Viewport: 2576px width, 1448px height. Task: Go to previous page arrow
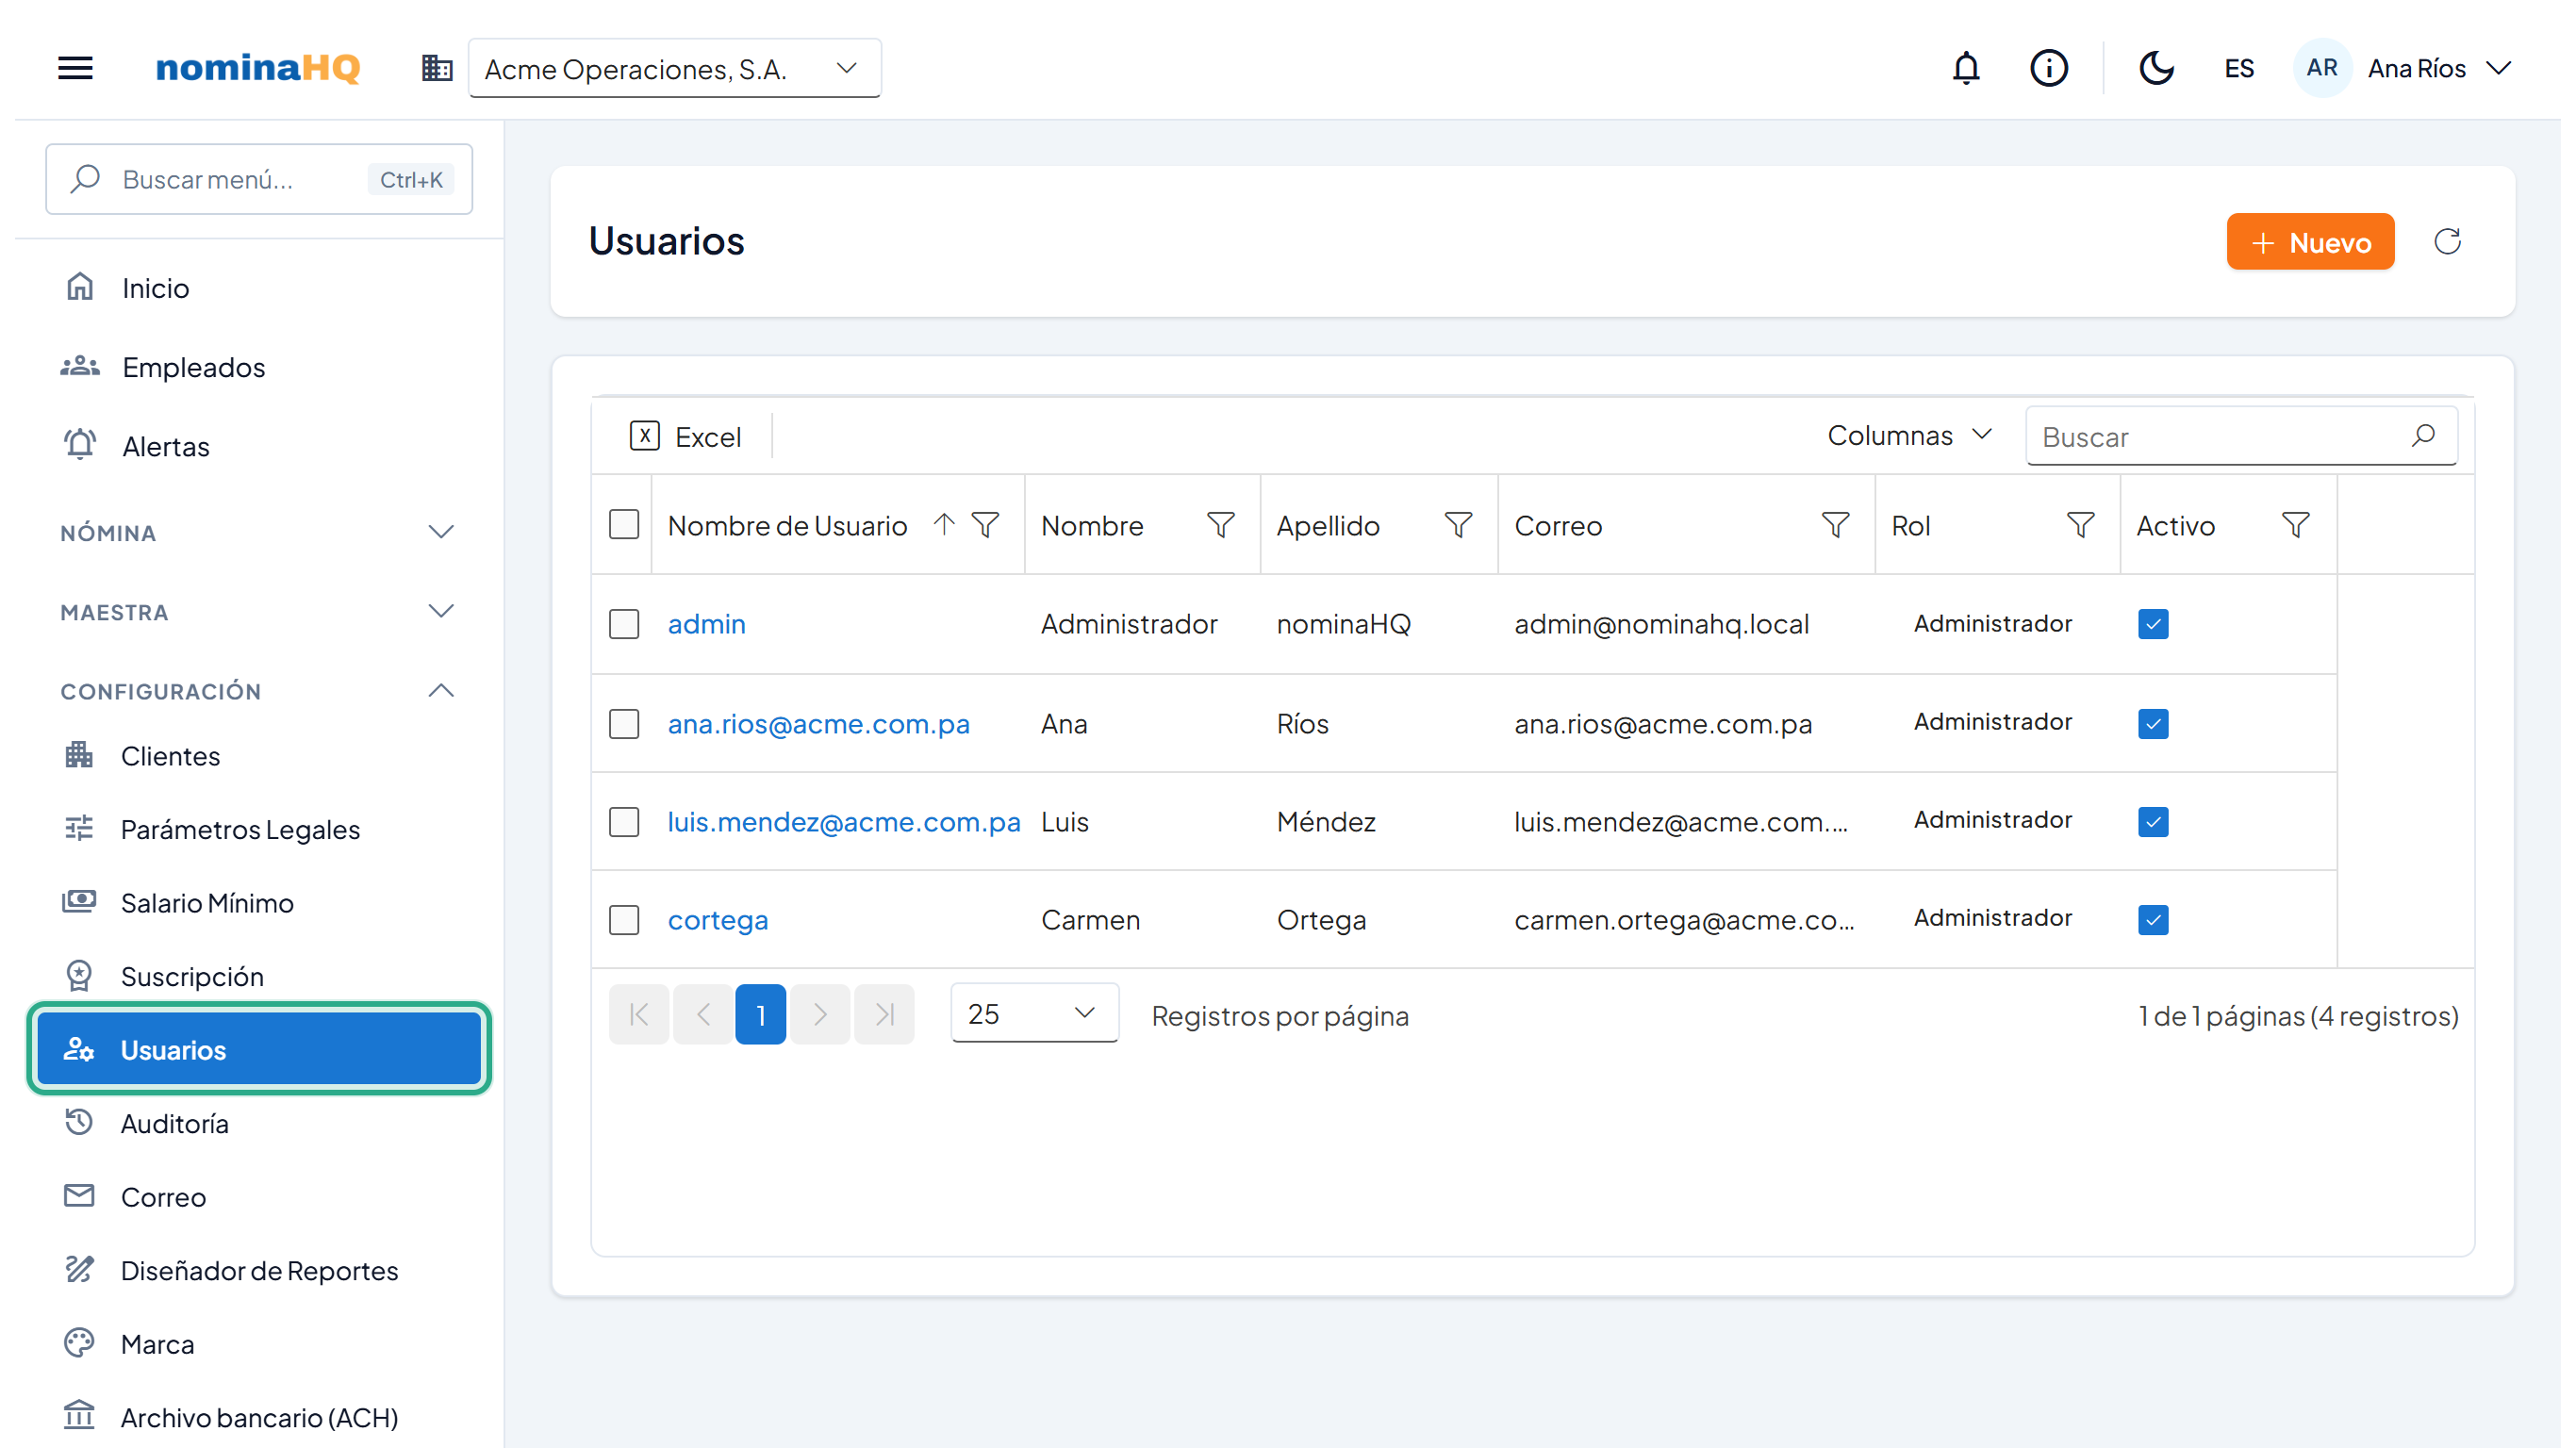click(x=703, y=1015)
